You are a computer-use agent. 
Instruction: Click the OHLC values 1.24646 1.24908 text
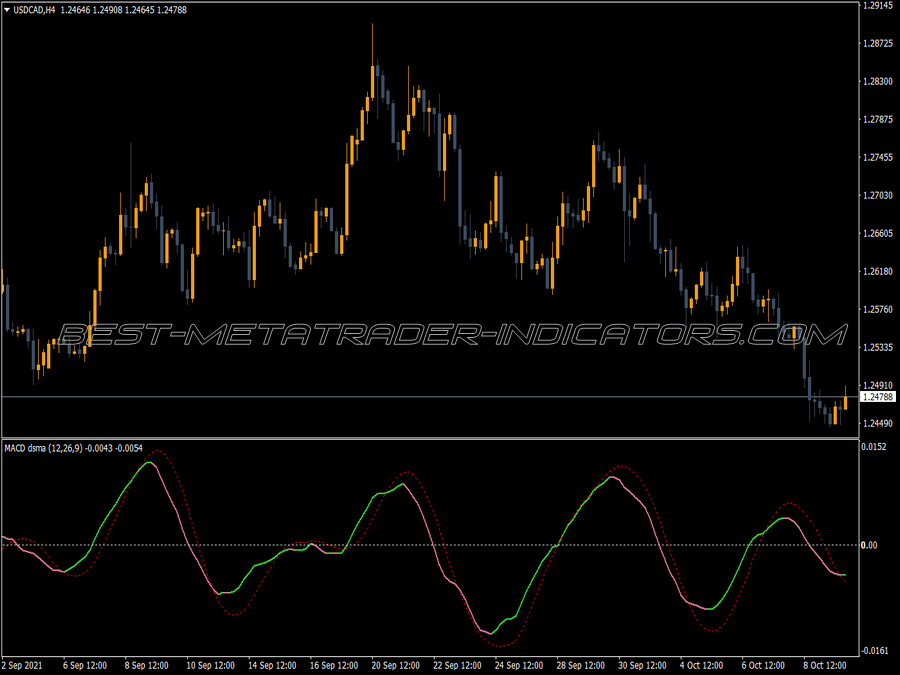tap(90, 10)
